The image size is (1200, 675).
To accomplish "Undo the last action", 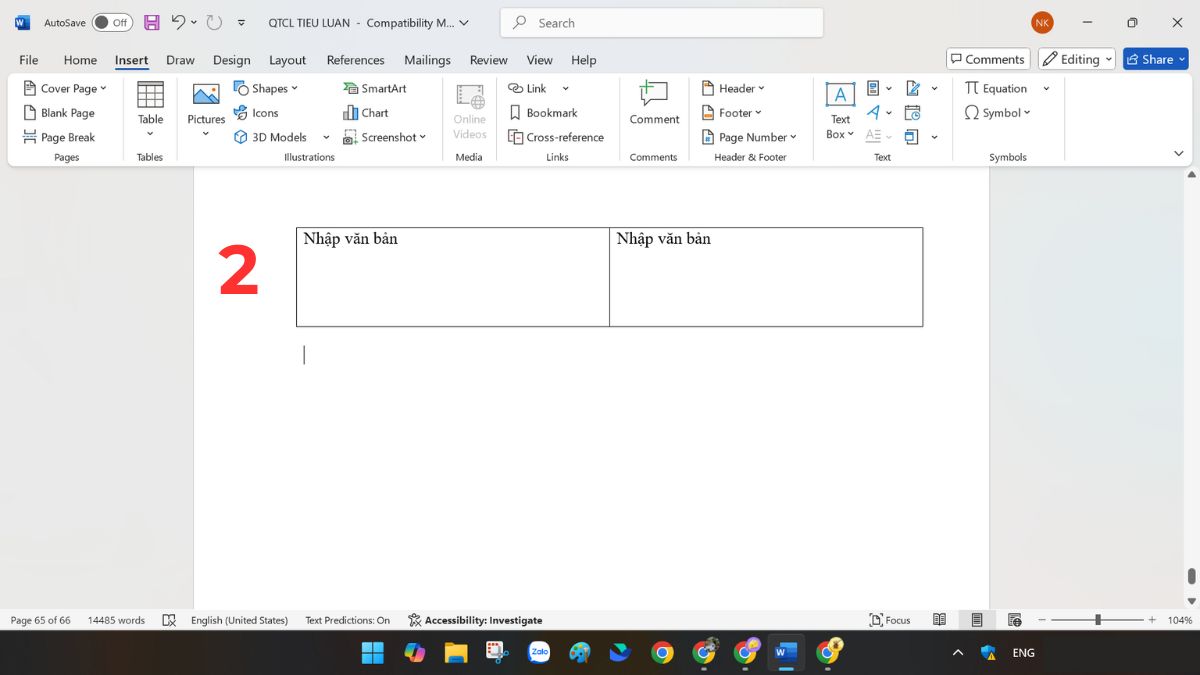I will coord(178,22).
